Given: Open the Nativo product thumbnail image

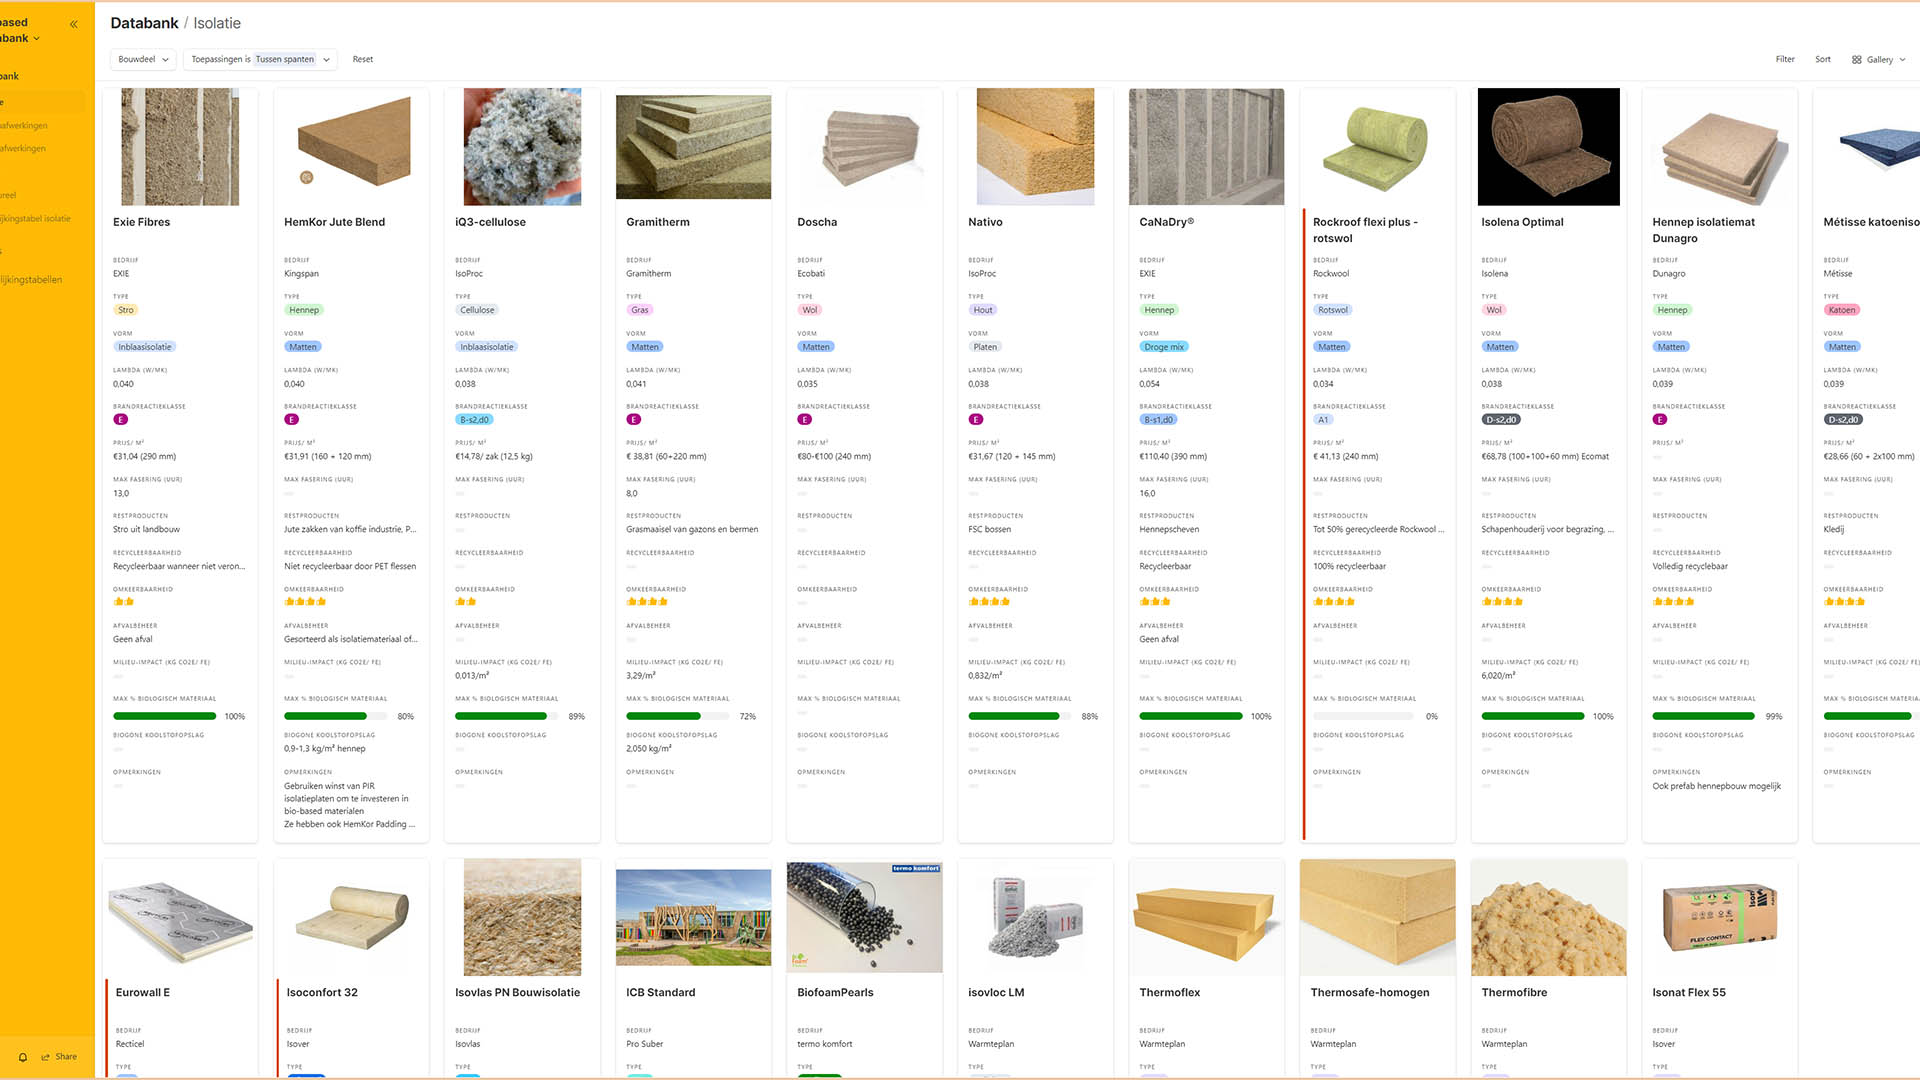Looking at the screenshot, I should pyautogui.click(x=1035, y=147).
